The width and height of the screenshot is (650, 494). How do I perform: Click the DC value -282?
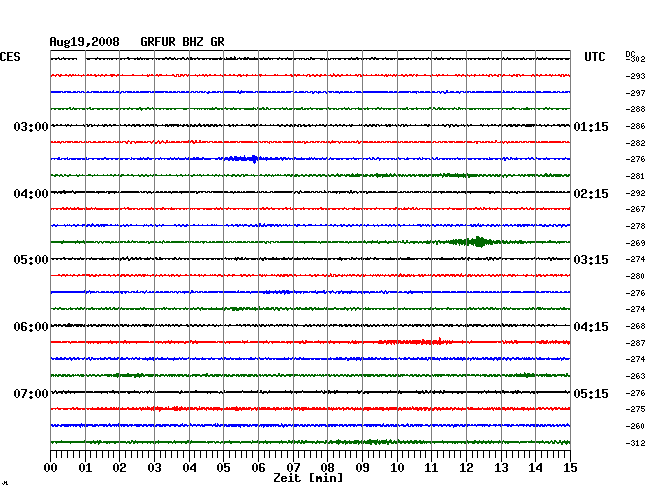coord(635,143)
